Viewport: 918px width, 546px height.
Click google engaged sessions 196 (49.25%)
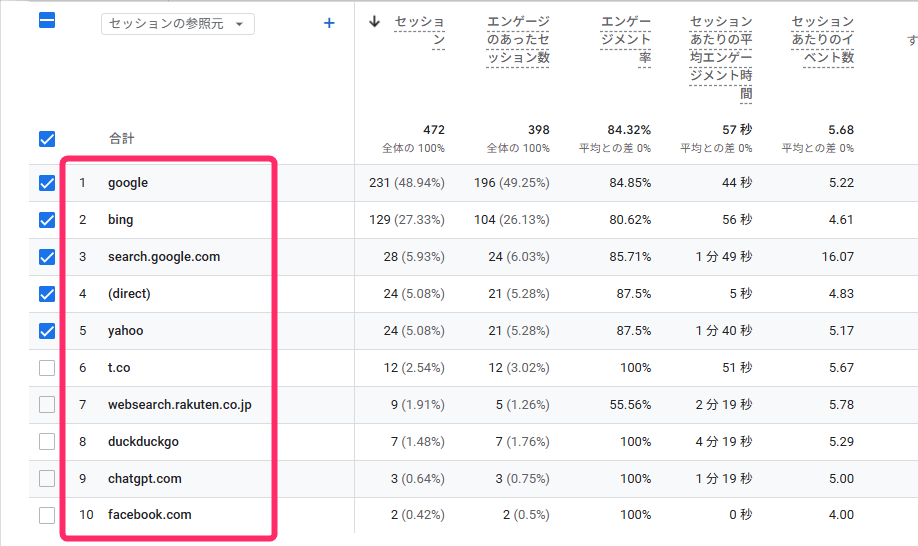[x=512, y=183]
